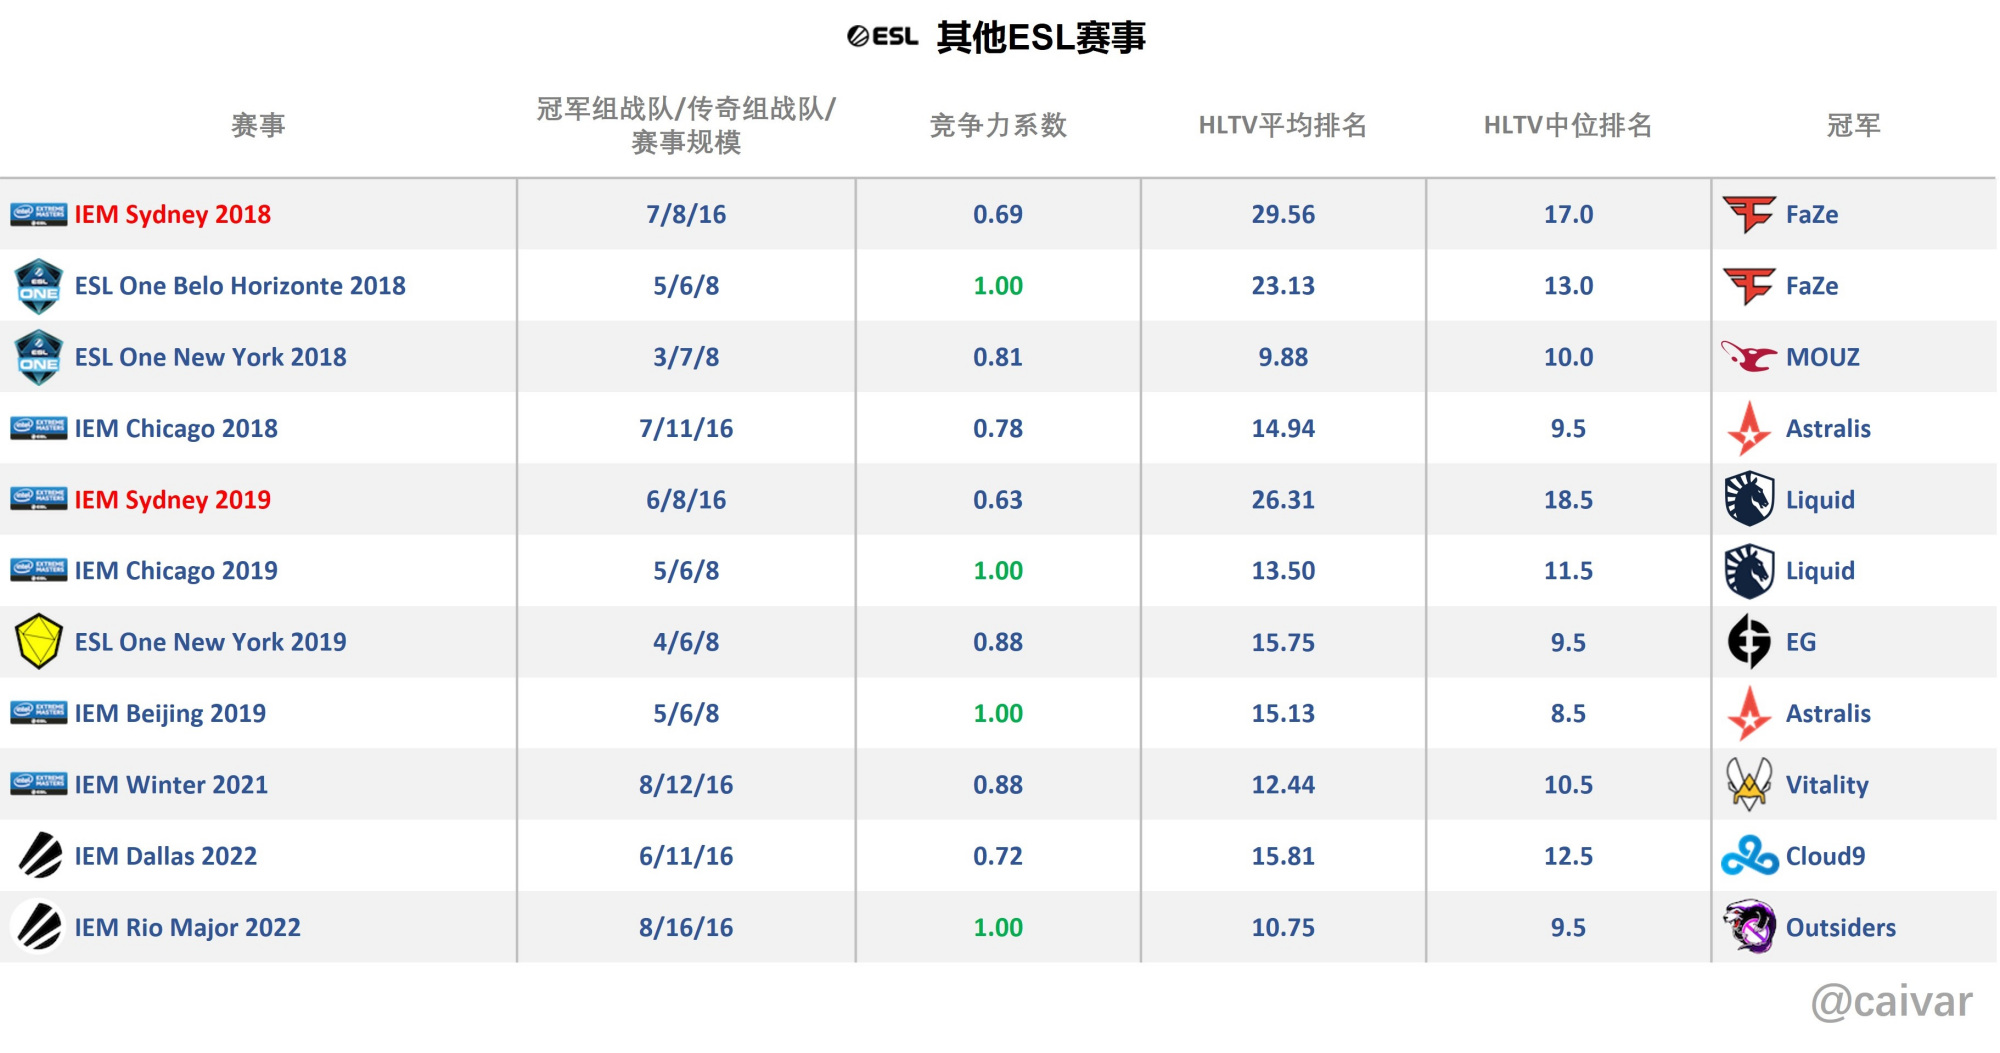Click the EG champion name
2000x1053 pixels.
point(1801,641)
